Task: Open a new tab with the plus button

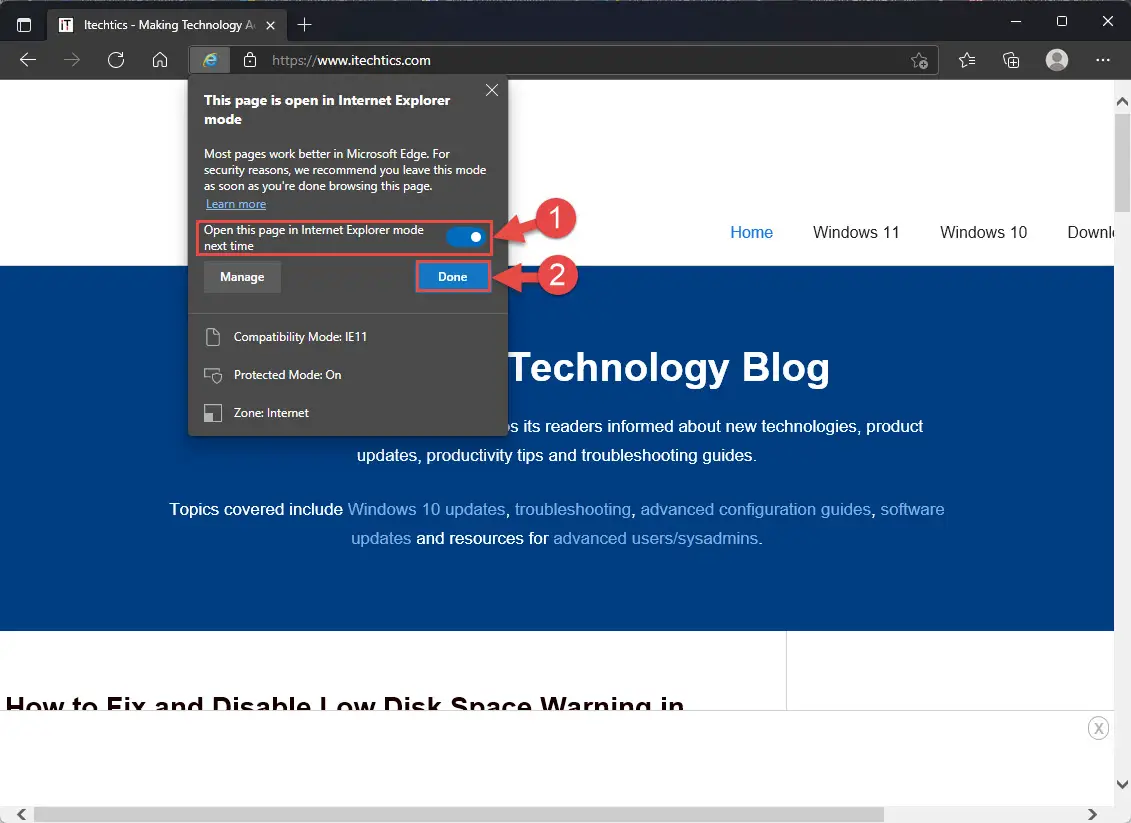Action: point(305,23)
